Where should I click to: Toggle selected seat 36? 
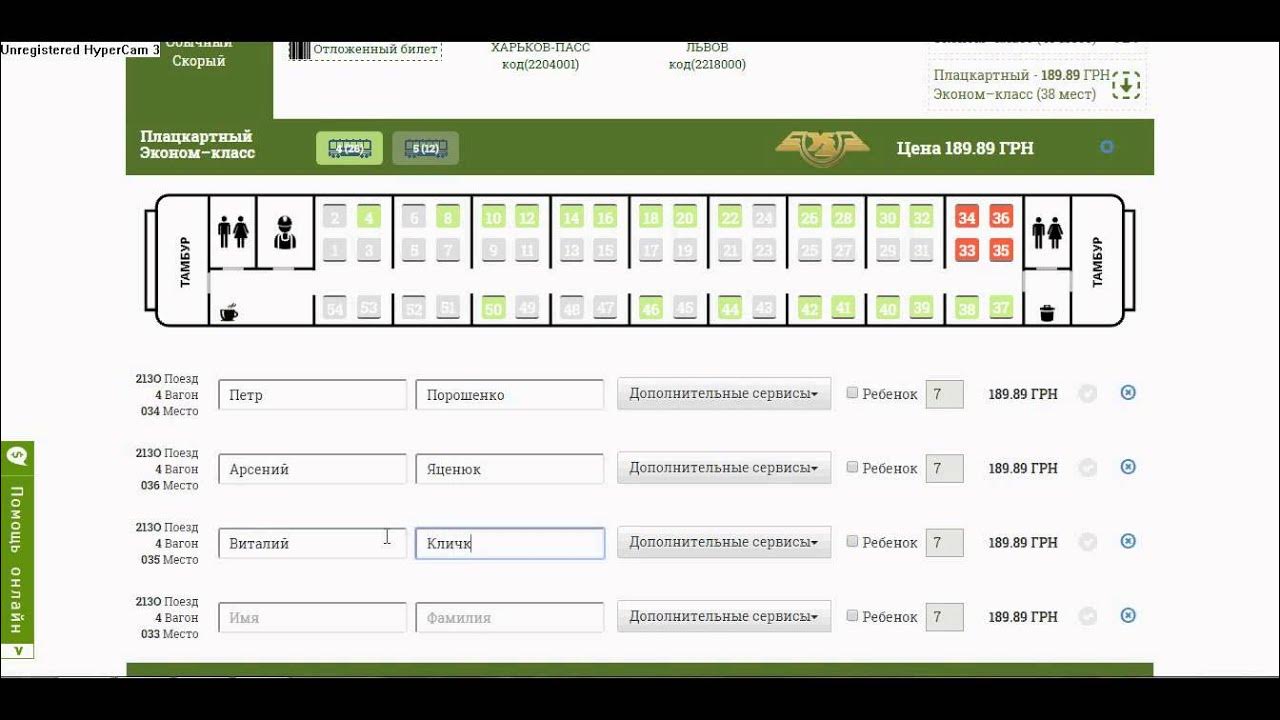(x=1001, y=218)
